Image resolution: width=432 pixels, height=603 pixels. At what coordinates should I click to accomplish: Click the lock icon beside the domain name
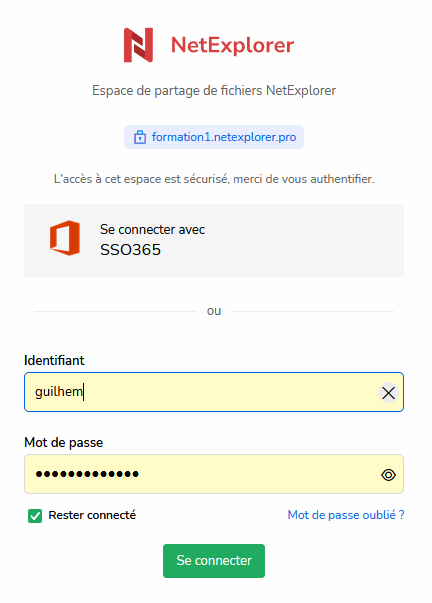point(140,137)
